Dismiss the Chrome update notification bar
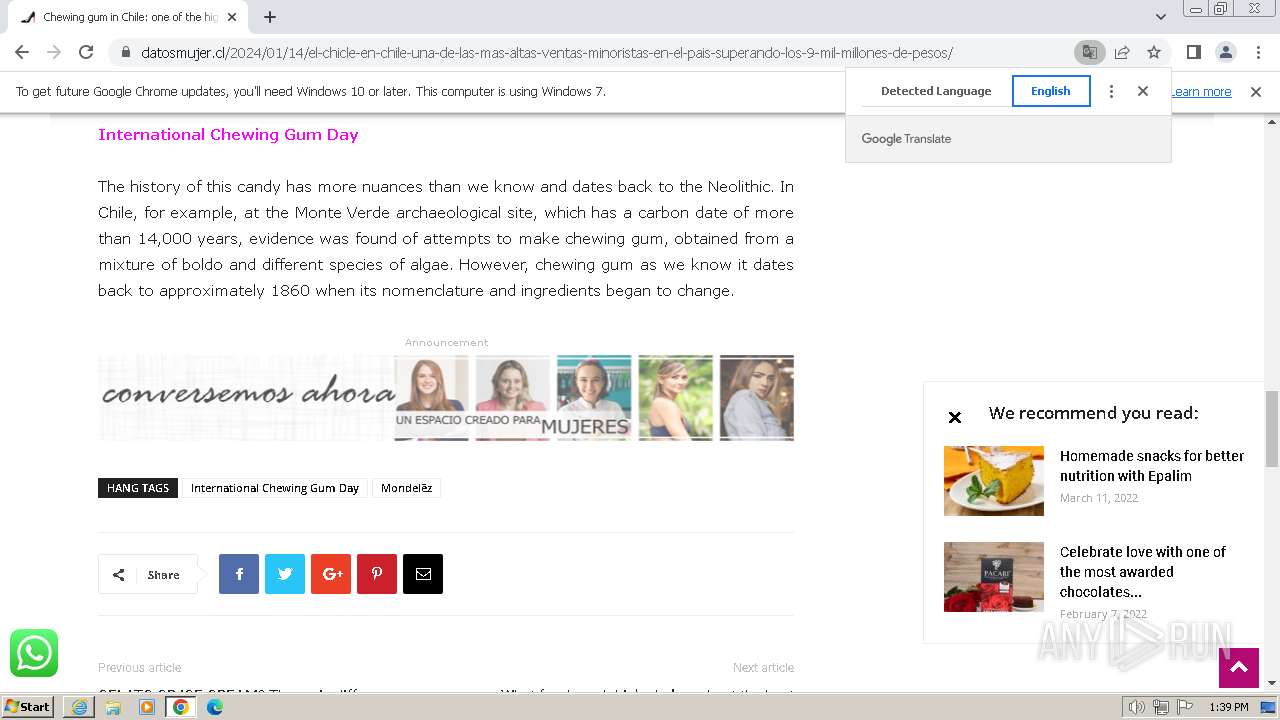1280x720 pixels. (x=1256, y=92)
